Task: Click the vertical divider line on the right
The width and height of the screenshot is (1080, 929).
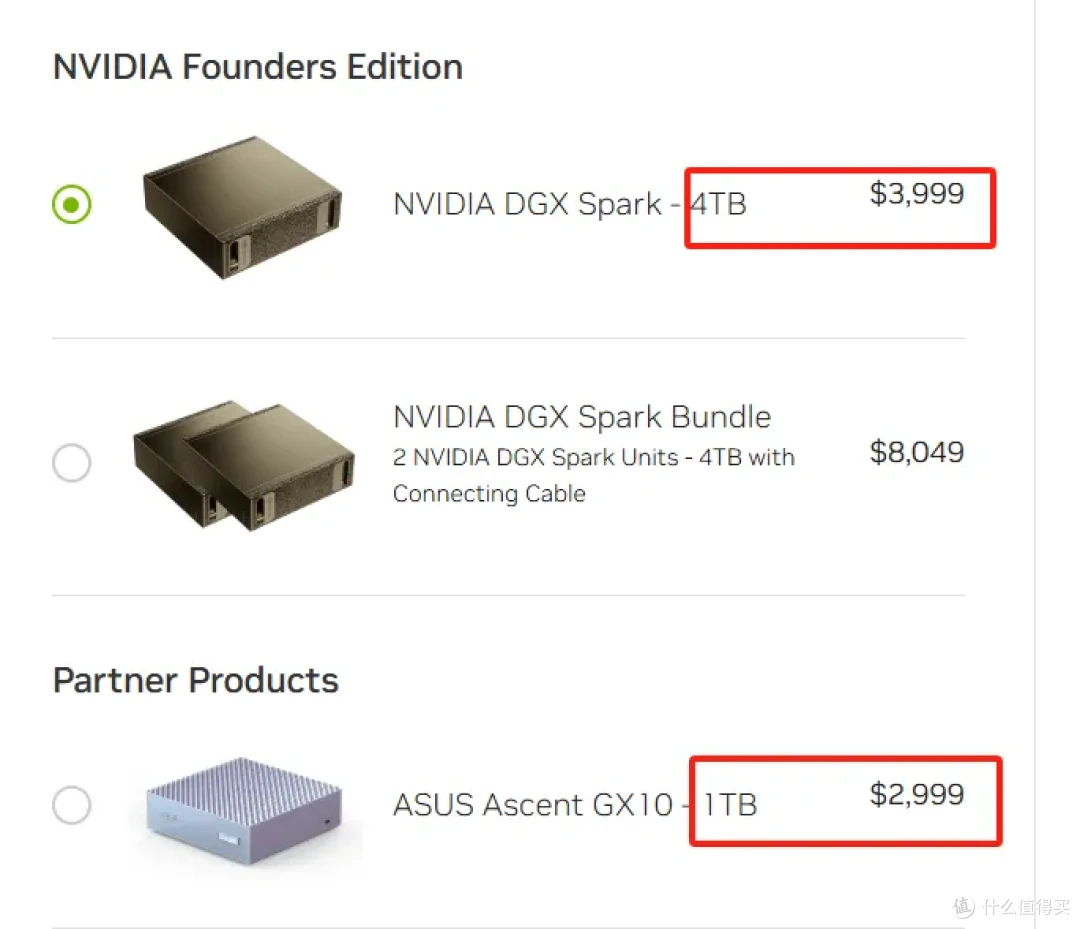Action: tap(1035, 464)
